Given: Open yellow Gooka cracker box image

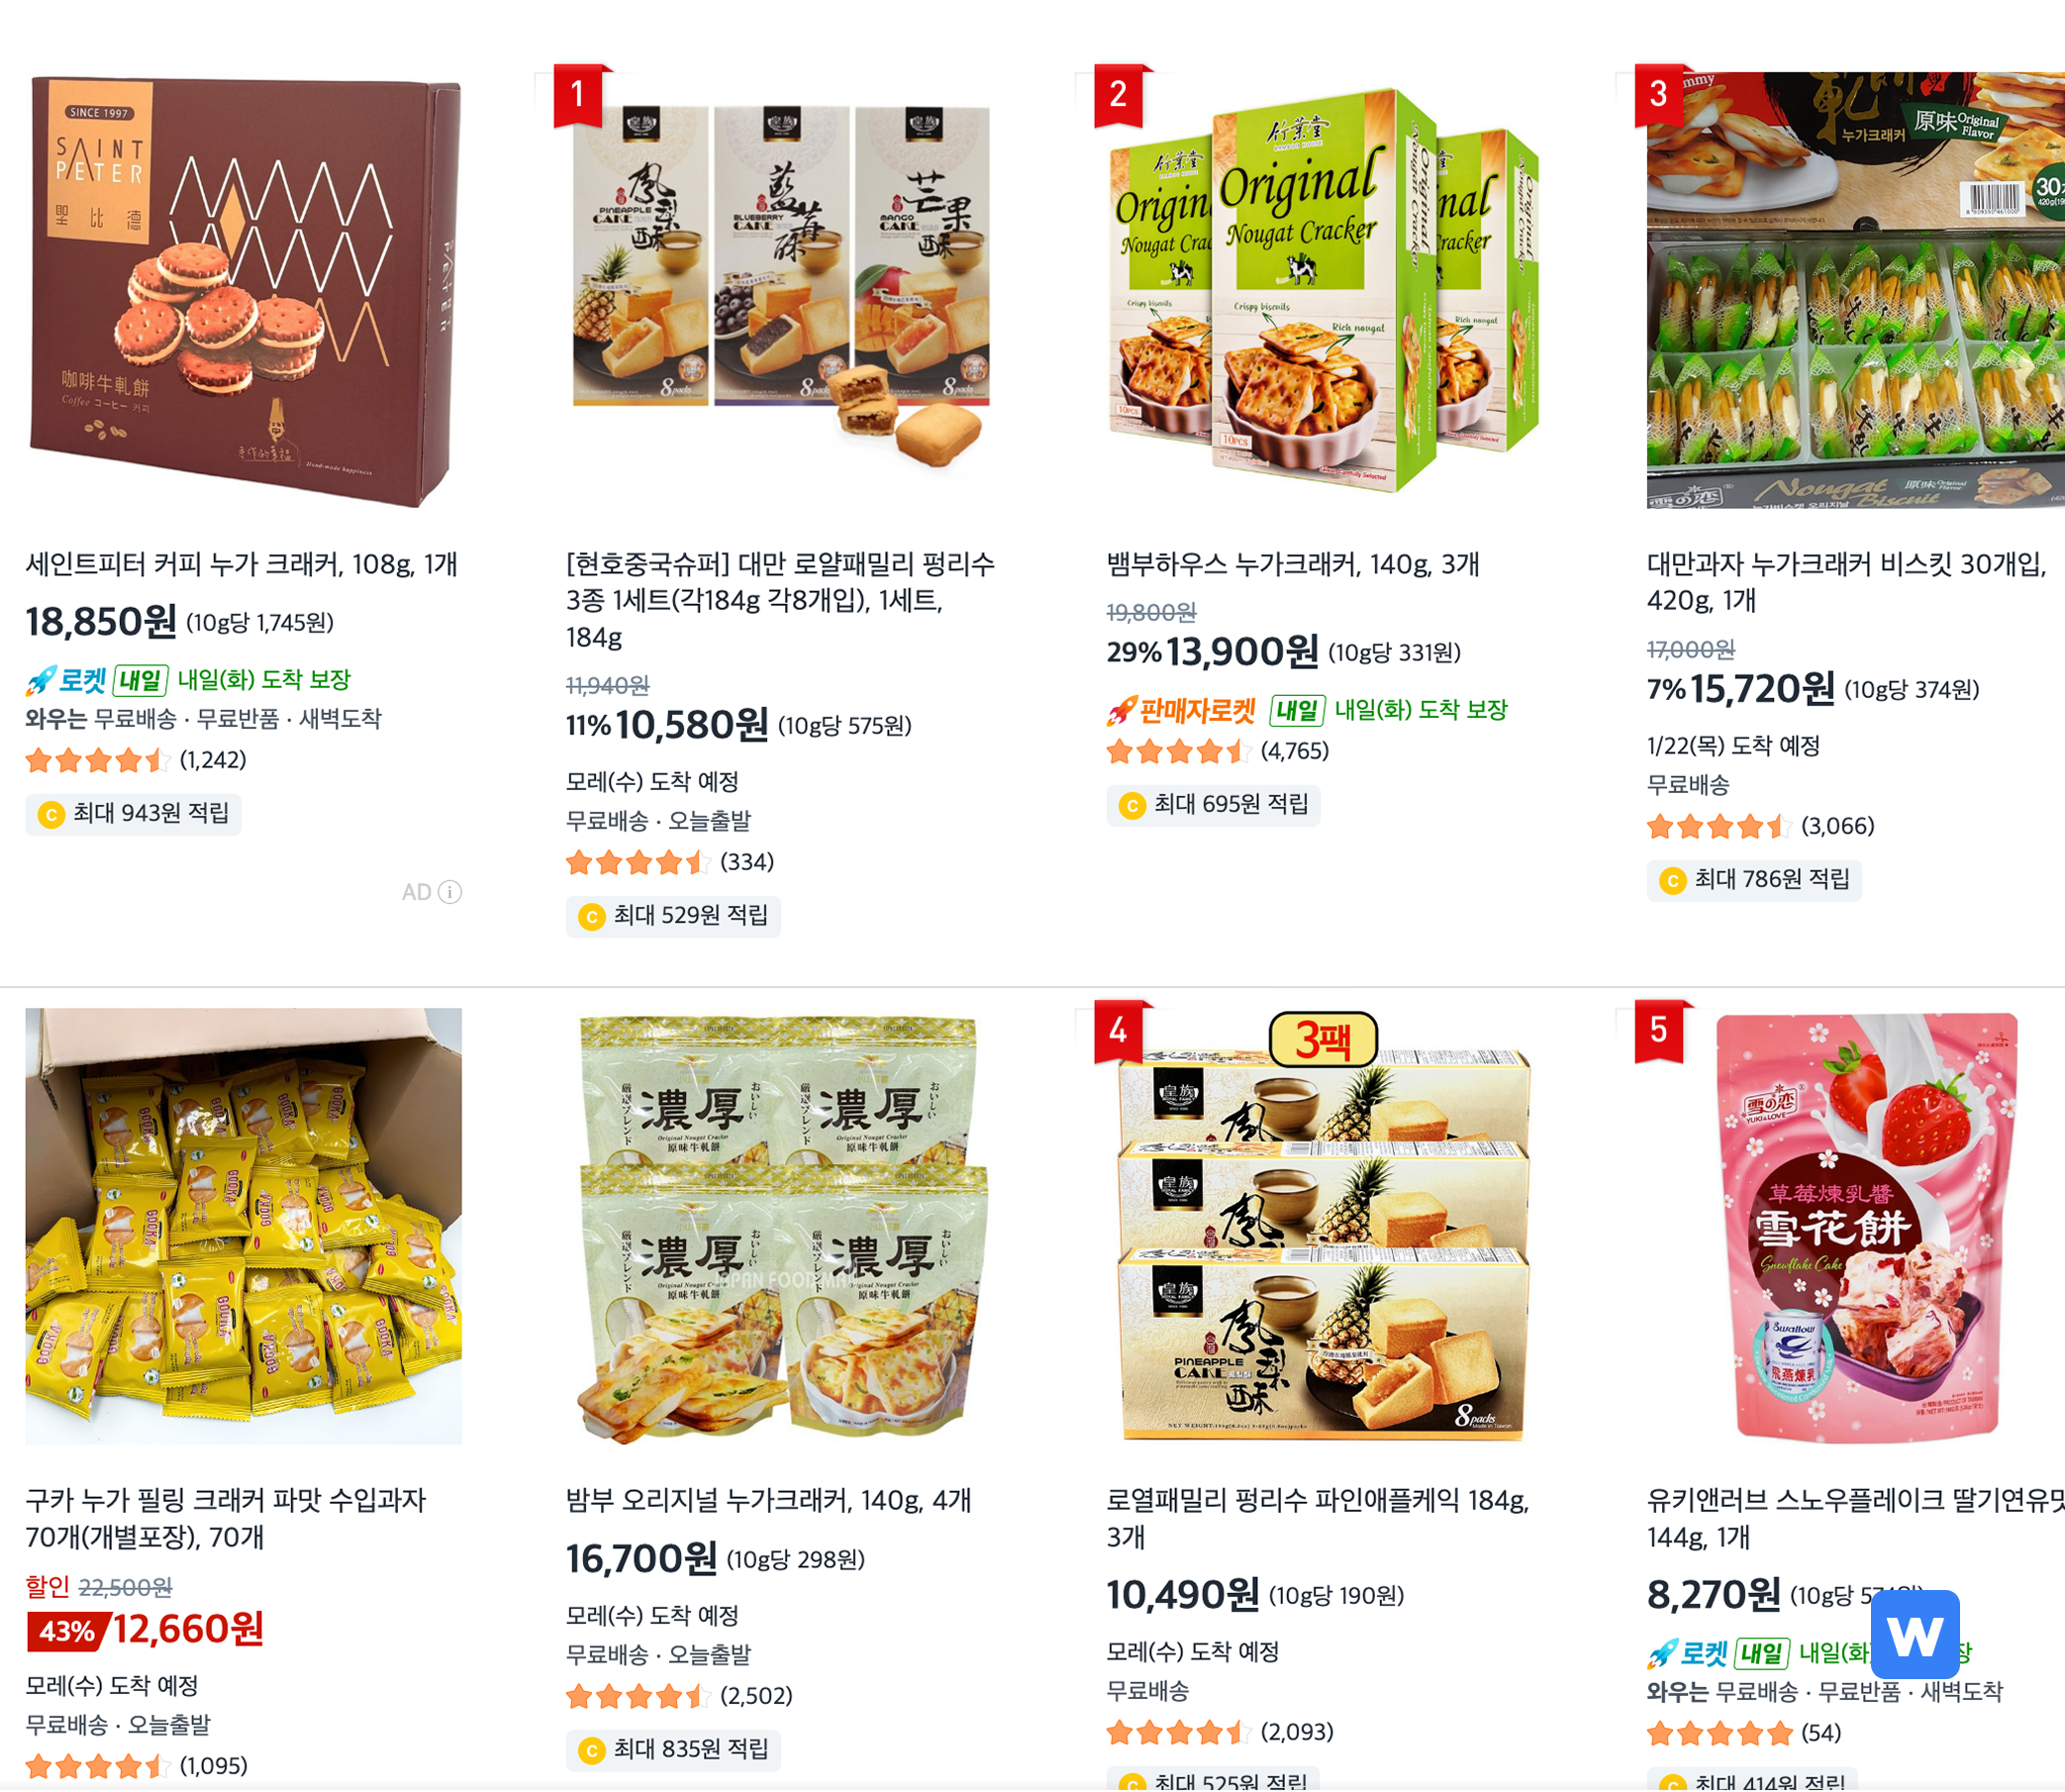Looking at the screenshot, I should click(x=244, y=1226).
